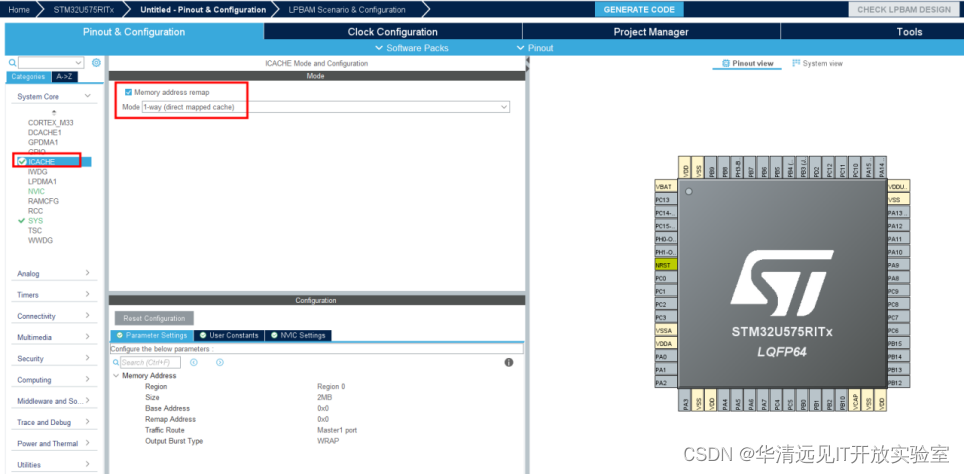
Task: Click the Reset Configuration button
Action: [x=154, y=318]
